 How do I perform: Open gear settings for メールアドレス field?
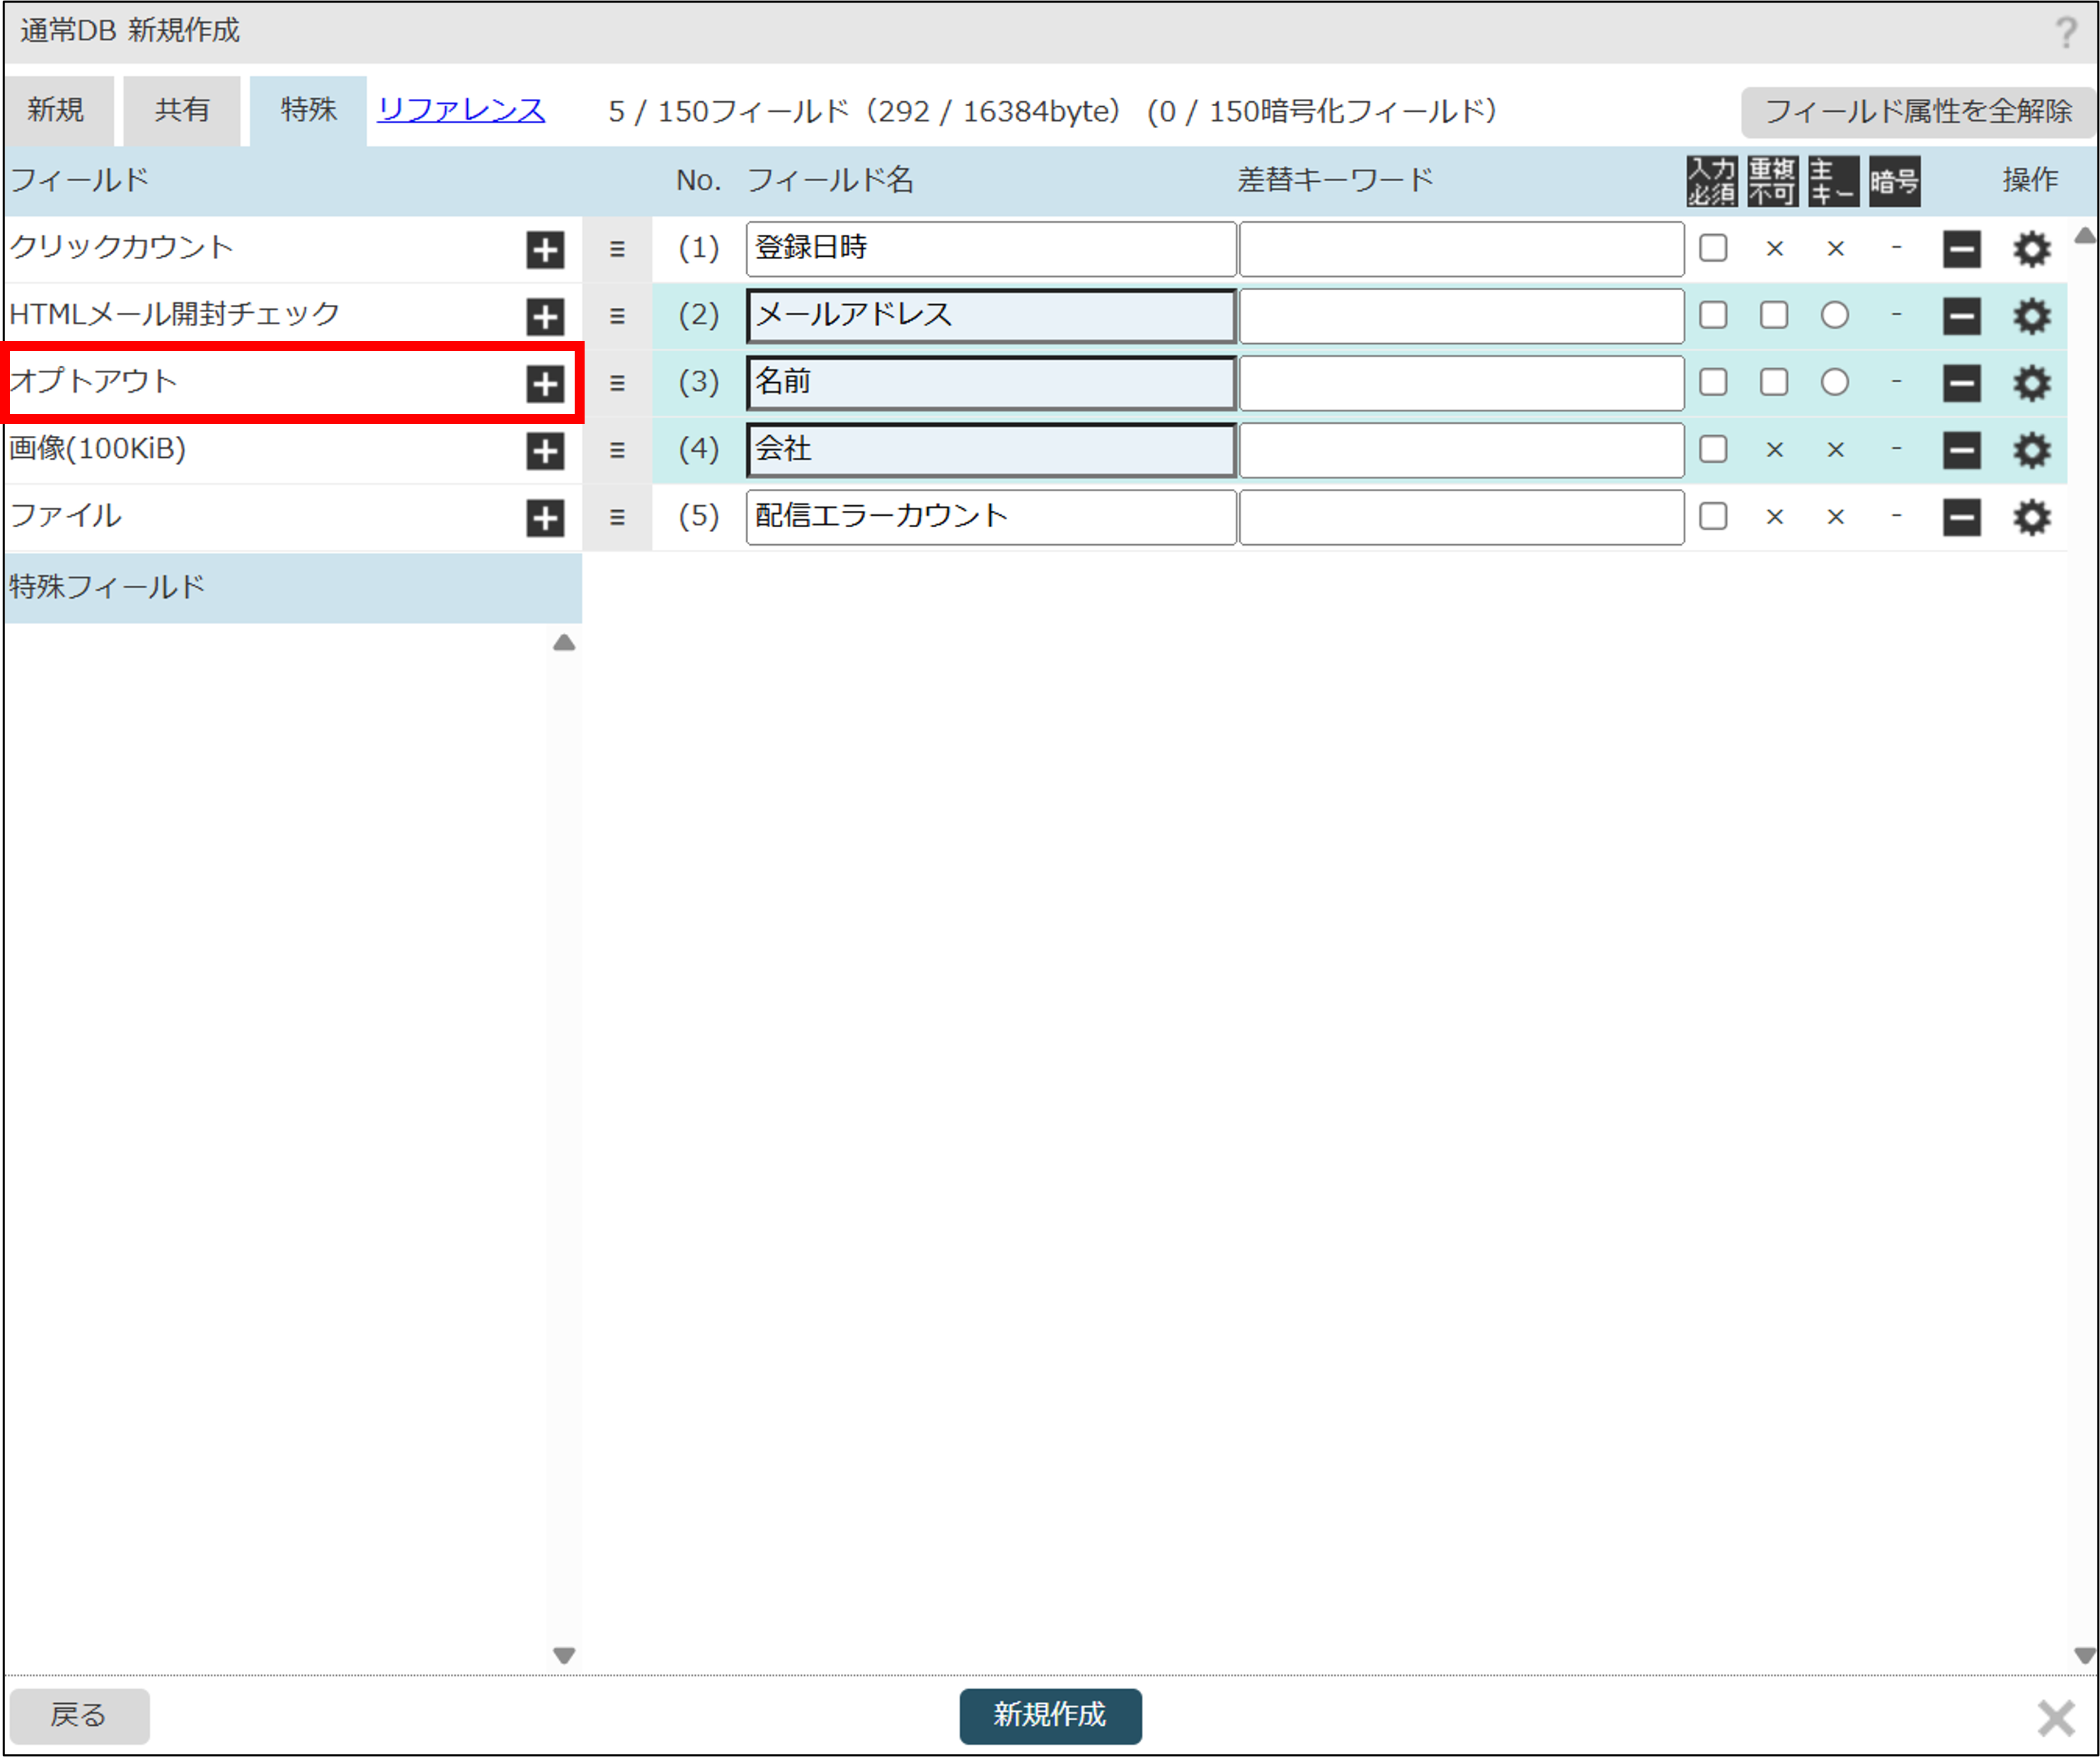click(2031, 316)
